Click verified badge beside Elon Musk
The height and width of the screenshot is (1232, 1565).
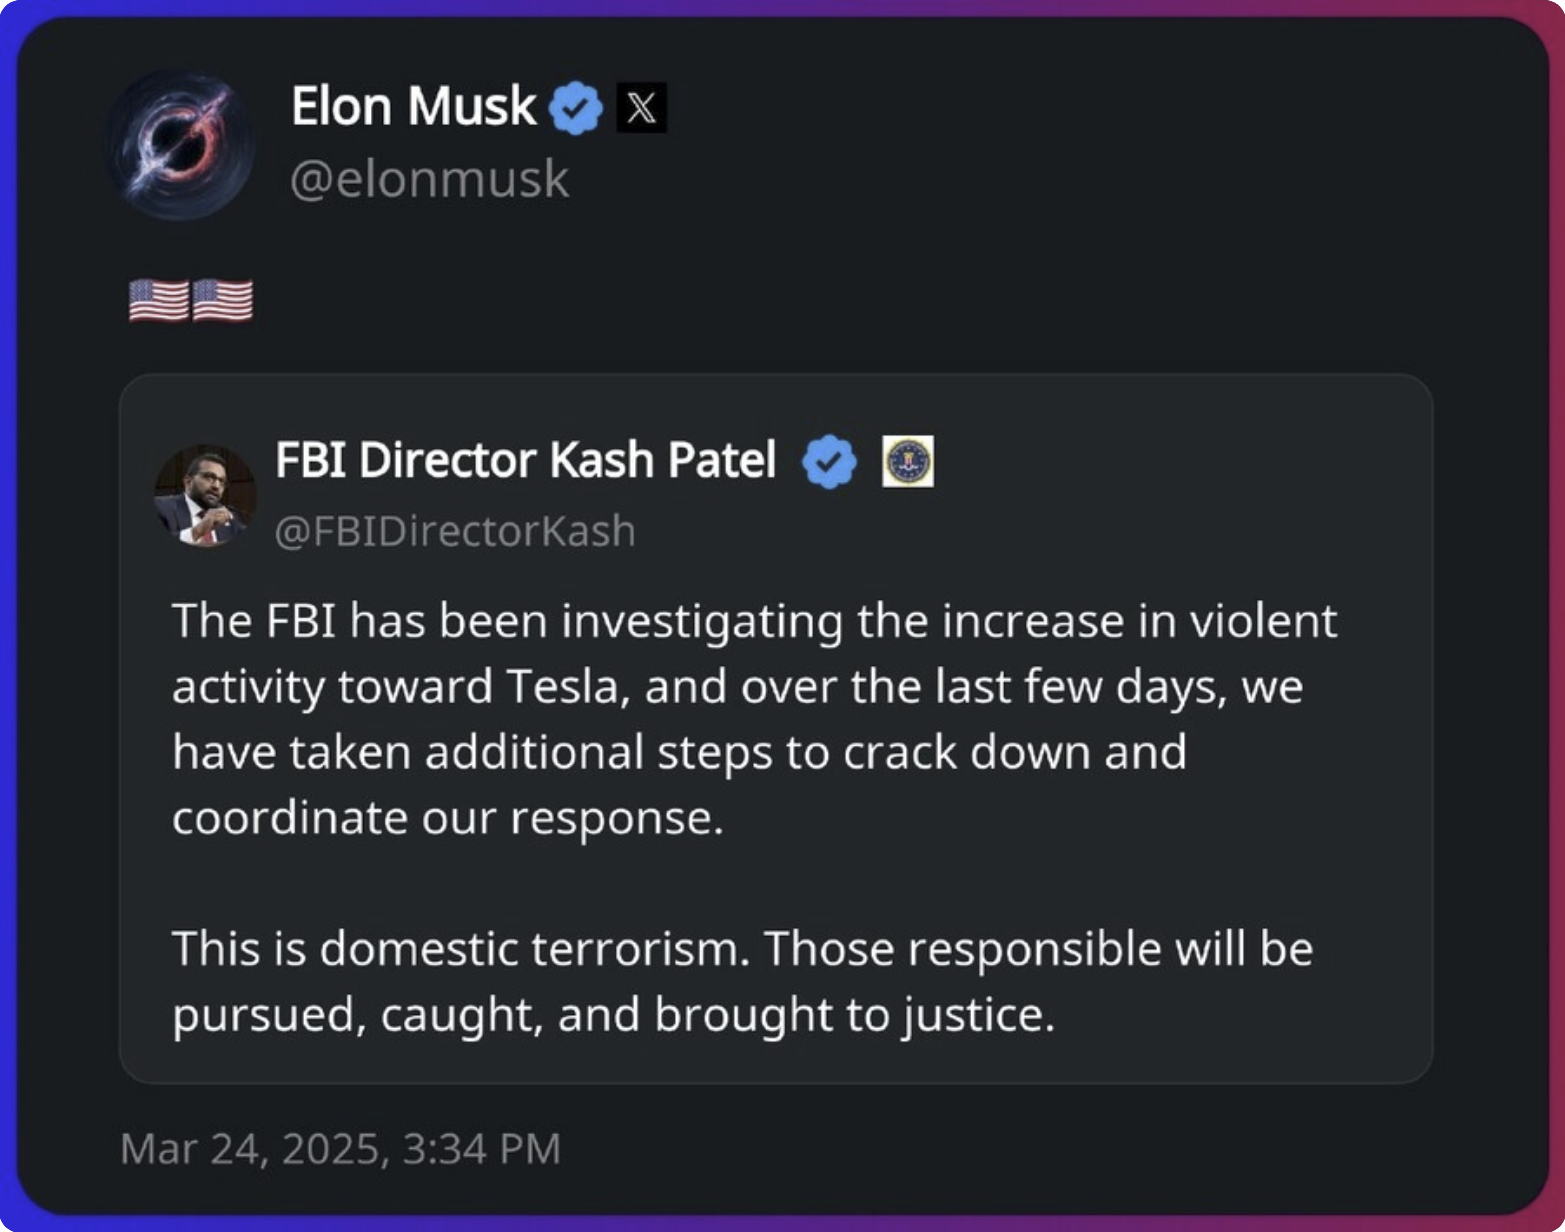pos(575,107)
